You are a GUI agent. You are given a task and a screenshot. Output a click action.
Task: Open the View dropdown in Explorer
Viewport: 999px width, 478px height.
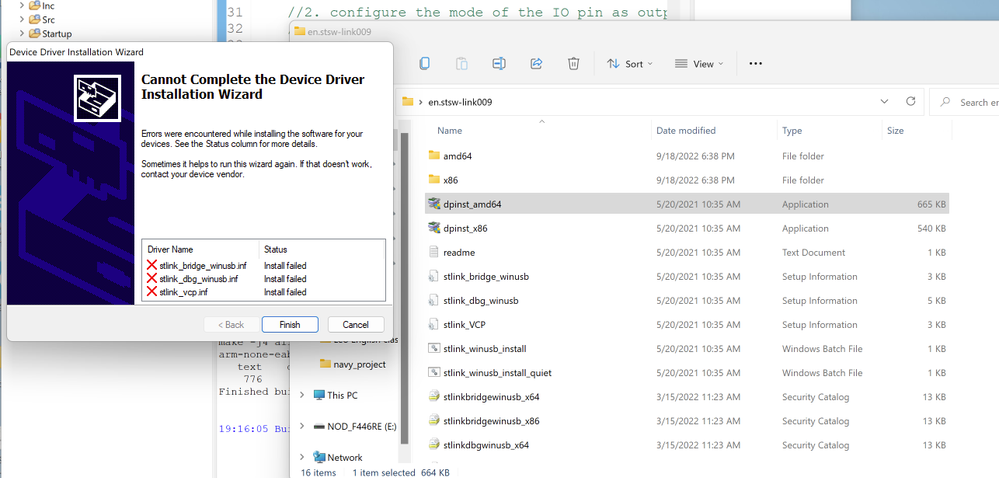click(x=699, y=64)
